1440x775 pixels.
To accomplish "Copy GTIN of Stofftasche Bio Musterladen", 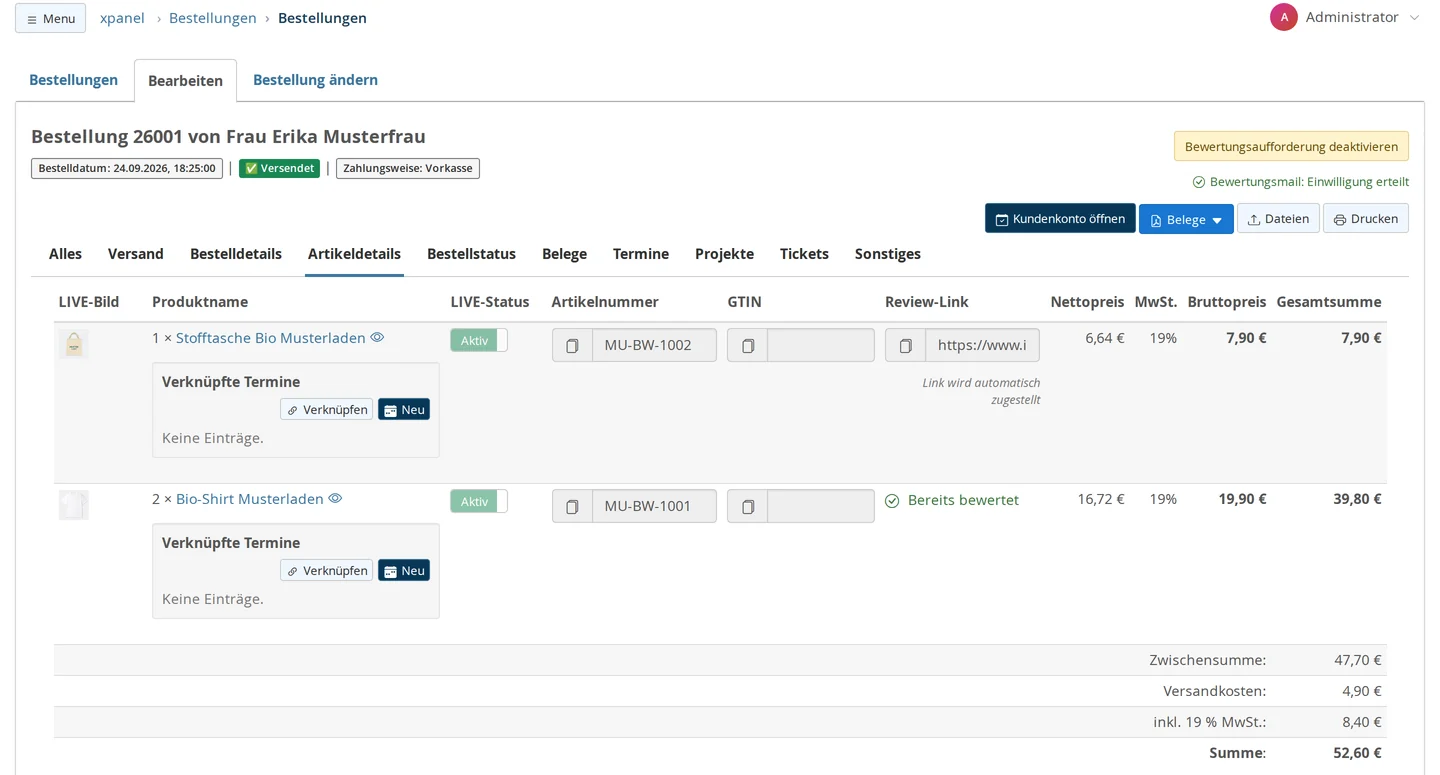I will (x=748, y=345).
